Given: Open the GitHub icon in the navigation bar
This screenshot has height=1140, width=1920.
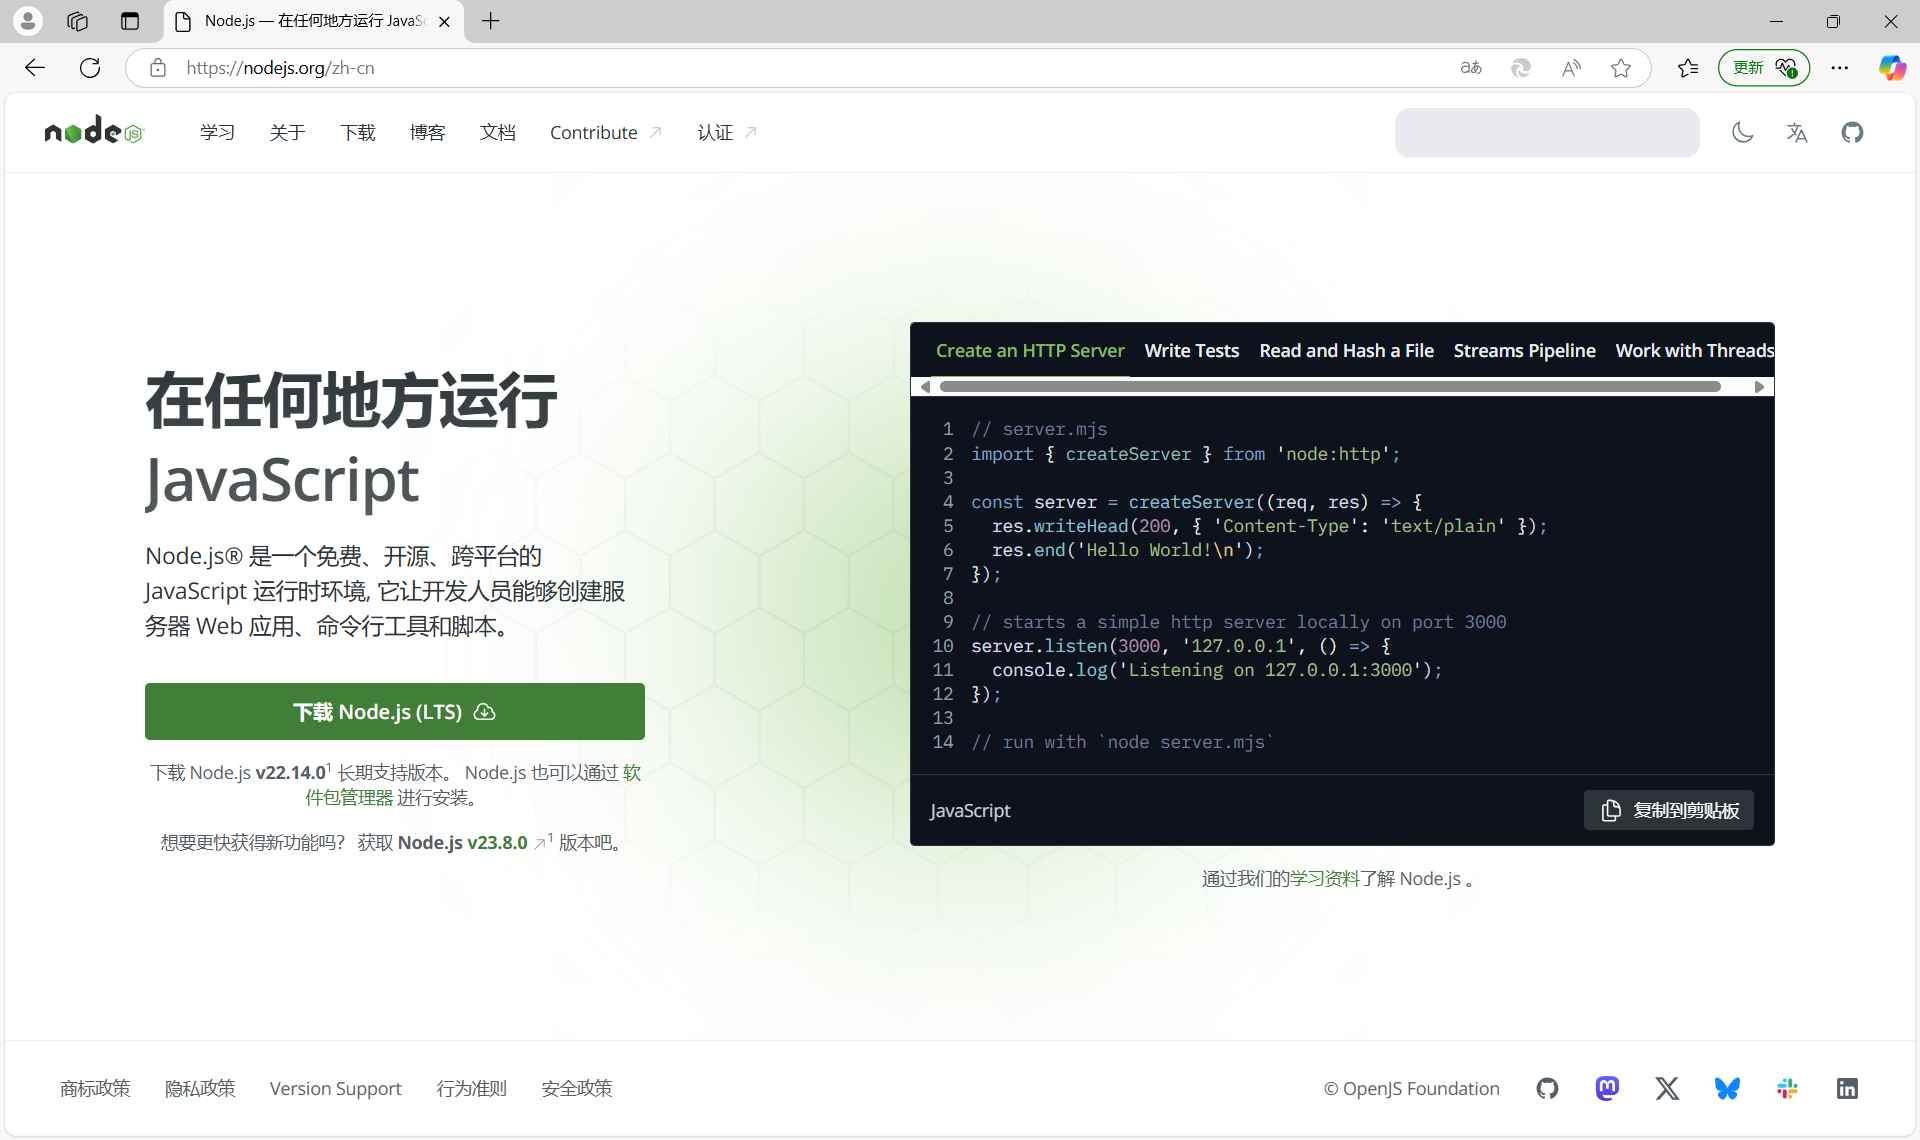Looking at the screenshot, I should [1851, 132].
